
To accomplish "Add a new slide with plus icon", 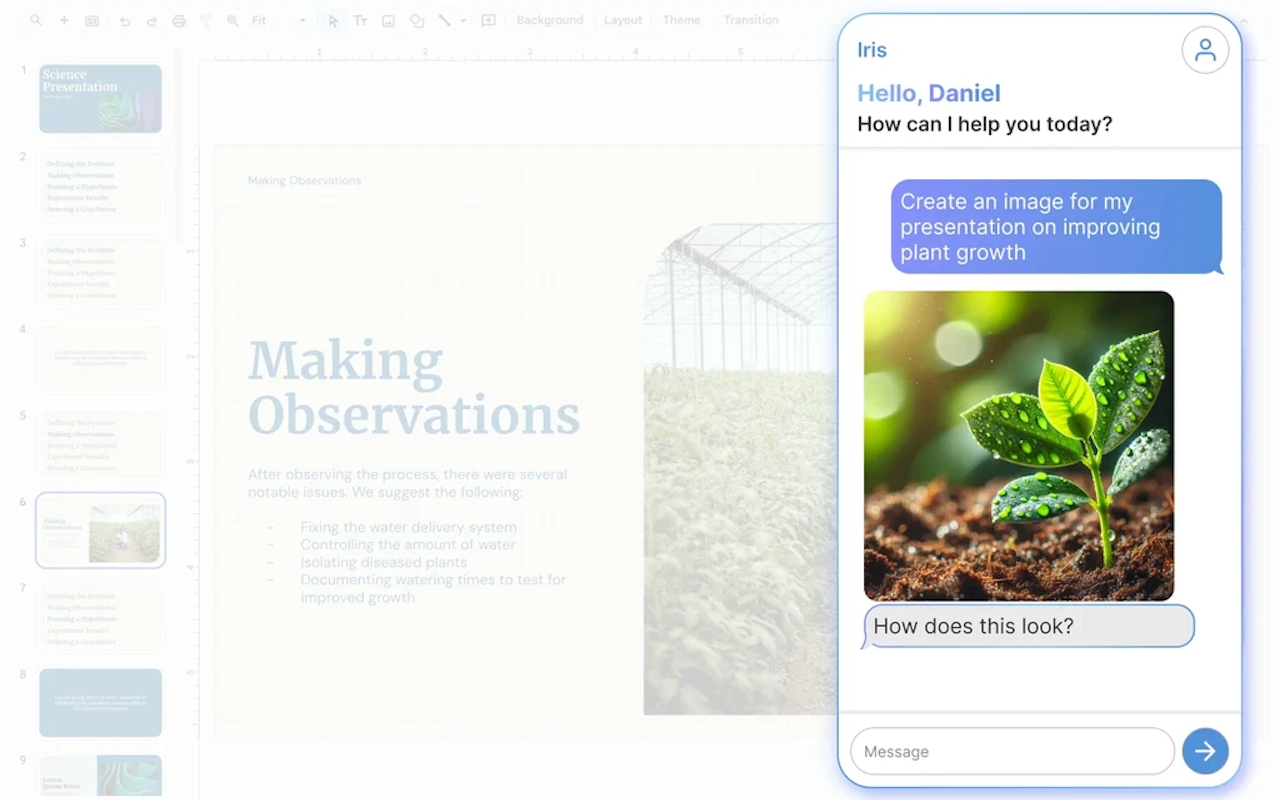I will coord(64,20).
